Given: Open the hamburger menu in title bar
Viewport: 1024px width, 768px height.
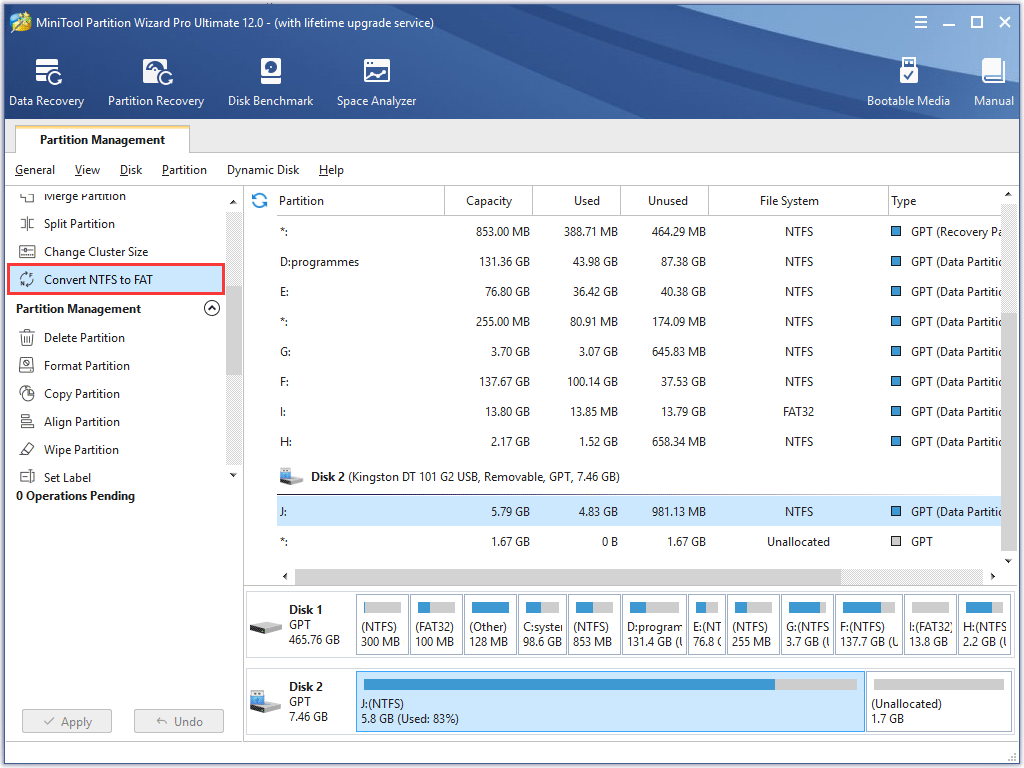Looking at the screenshot, I should [921, 22].
